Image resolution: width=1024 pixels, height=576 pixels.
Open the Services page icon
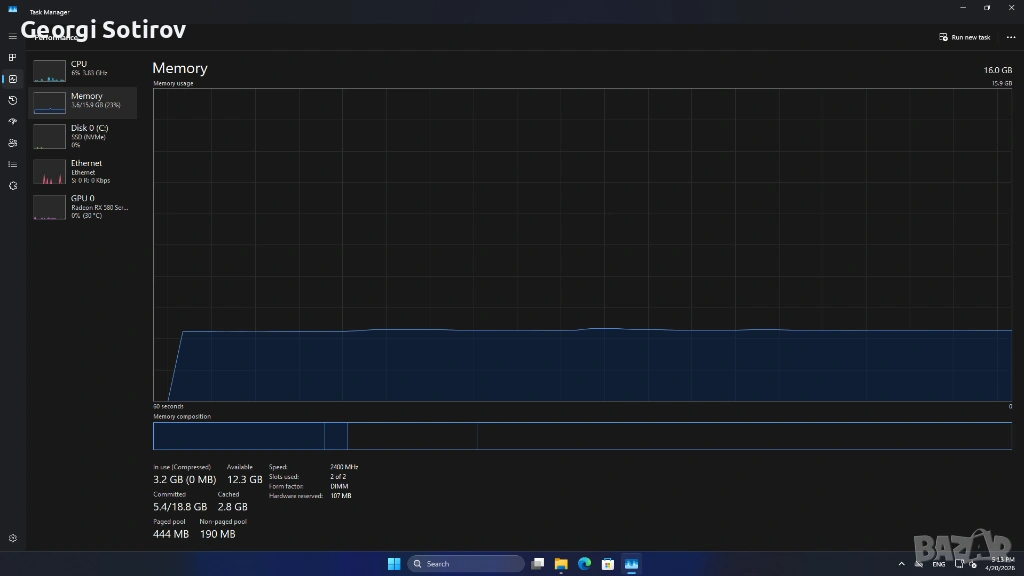tap(13, 185)
